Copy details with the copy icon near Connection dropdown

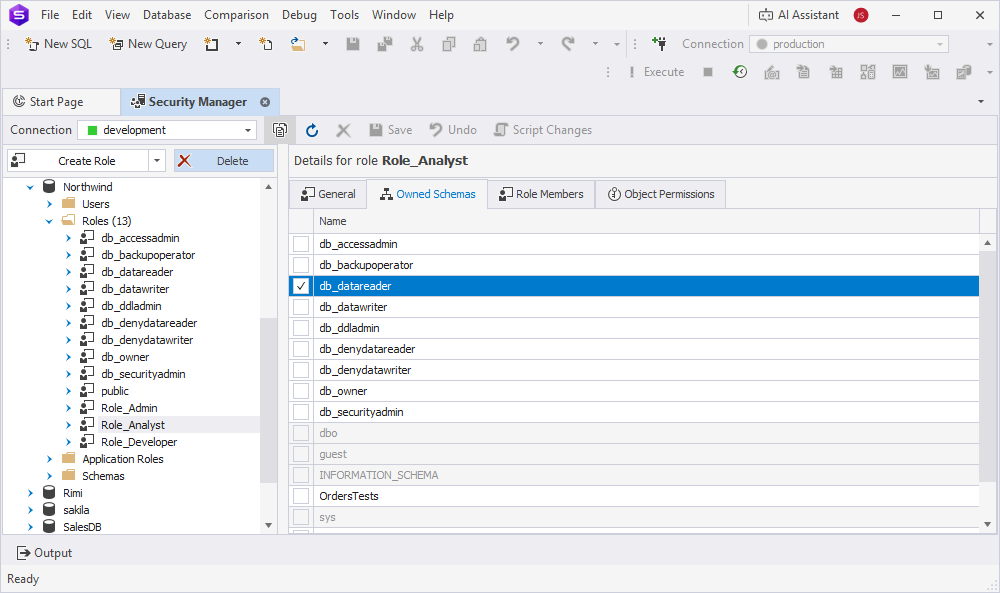click(279, 129)
